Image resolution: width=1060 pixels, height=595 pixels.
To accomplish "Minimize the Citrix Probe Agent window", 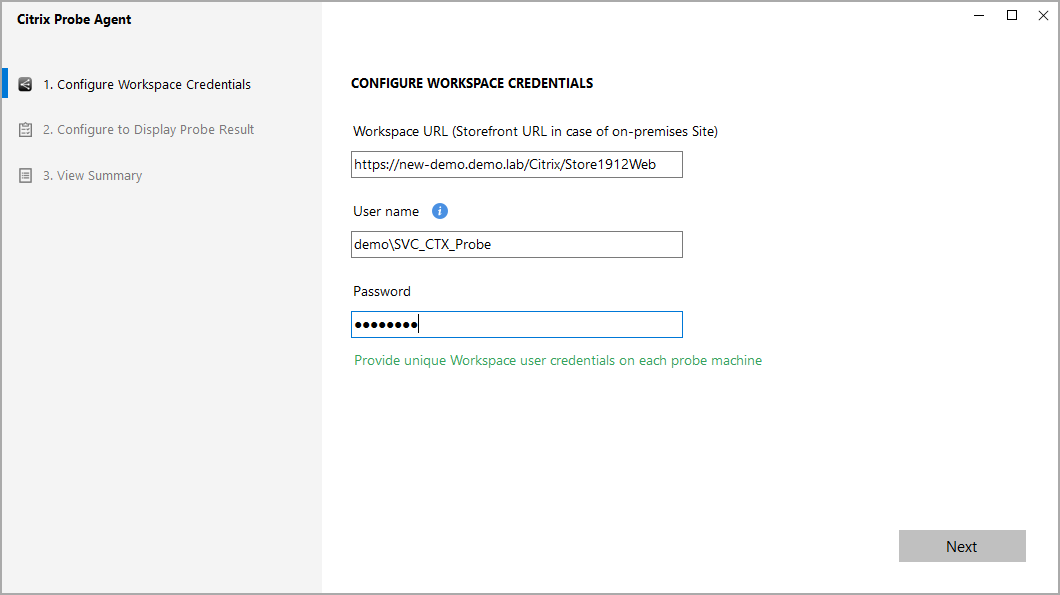I will tap(979, 15).
